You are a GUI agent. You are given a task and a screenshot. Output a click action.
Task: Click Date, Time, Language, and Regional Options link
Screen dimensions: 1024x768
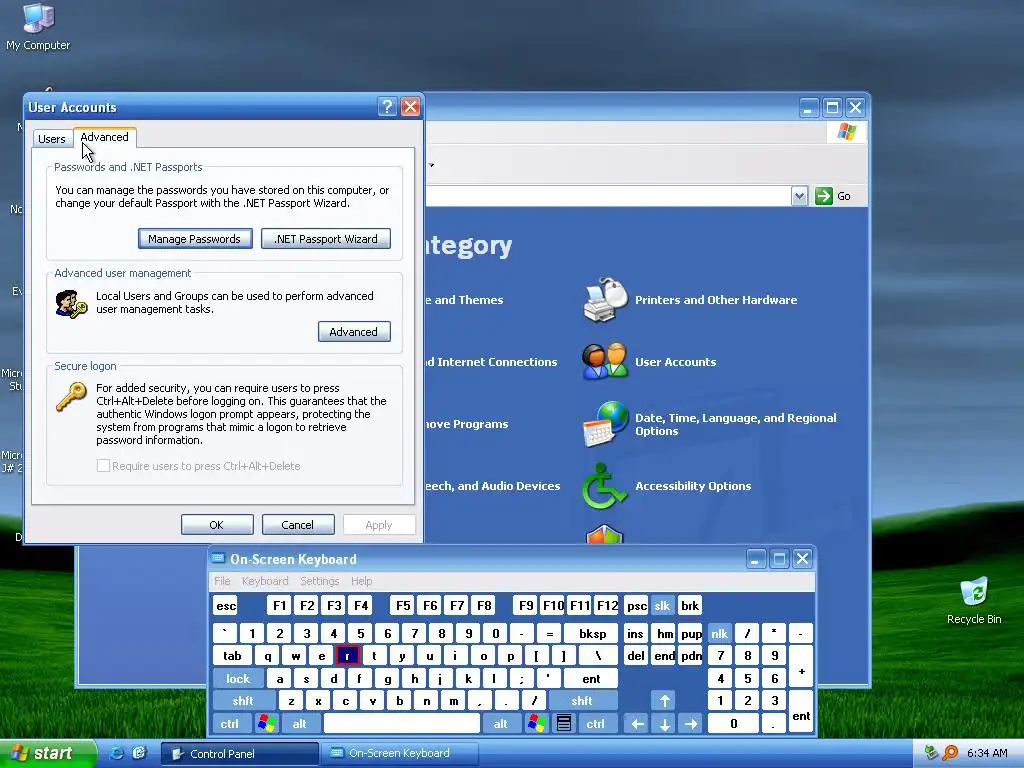click(x=735, y=424)
